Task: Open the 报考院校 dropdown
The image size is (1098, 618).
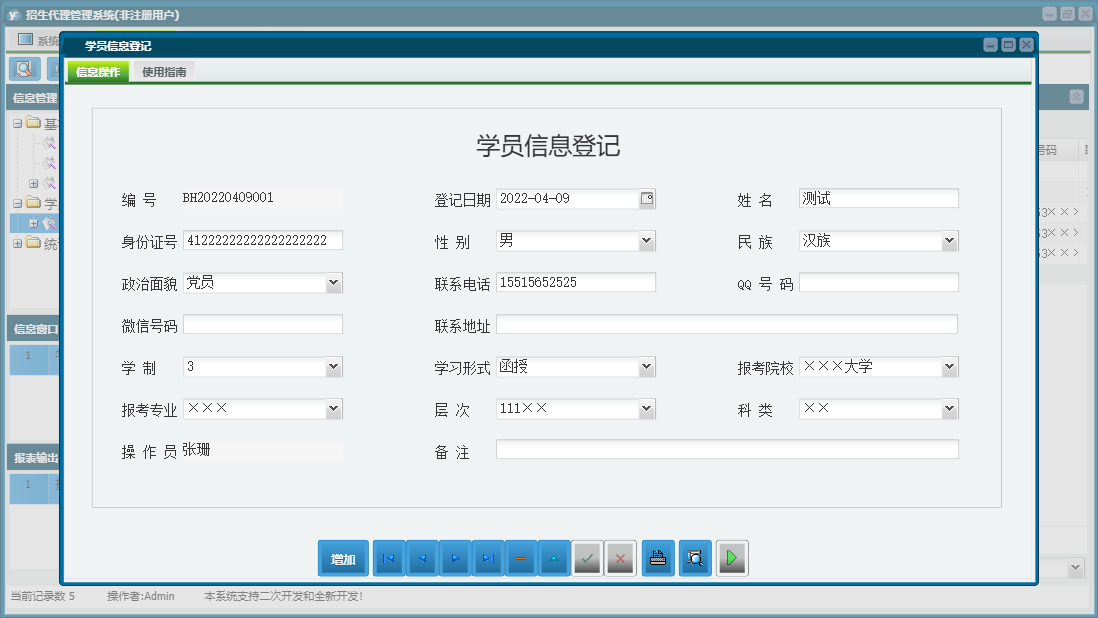Action: [950, 367]
